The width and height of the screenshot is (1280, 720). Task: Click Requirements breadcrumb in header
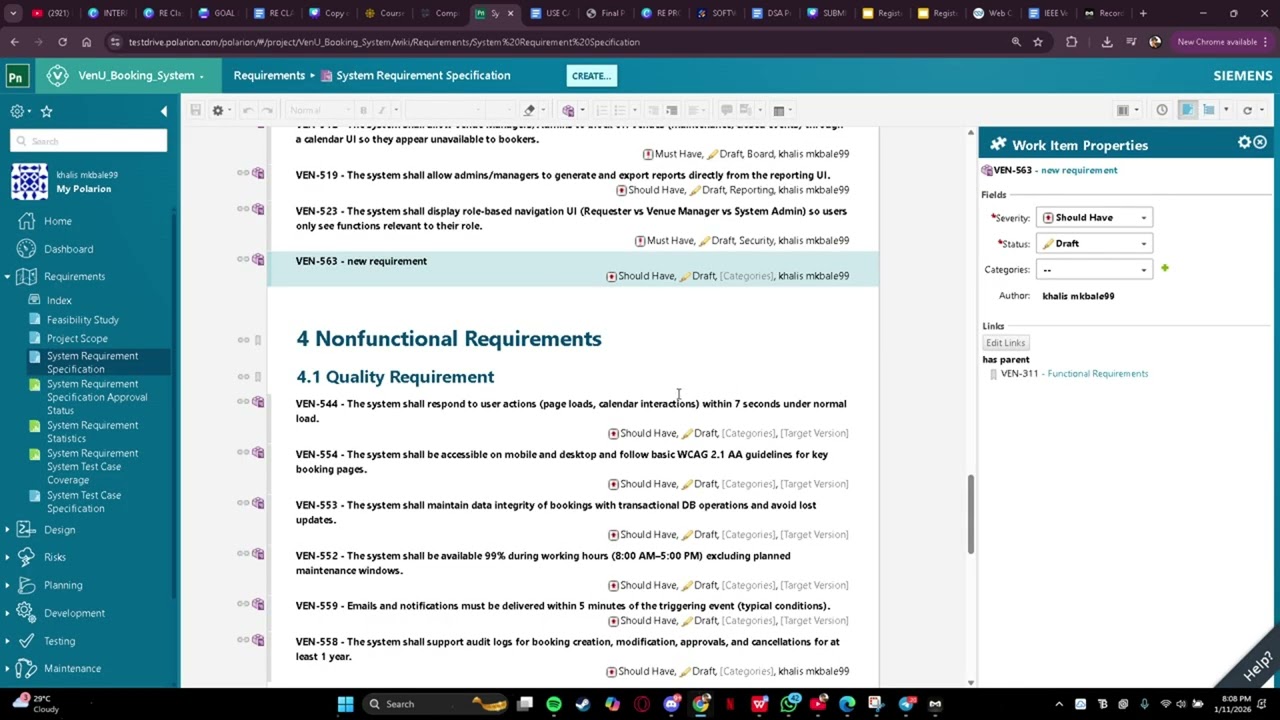(x=269, y=76)
